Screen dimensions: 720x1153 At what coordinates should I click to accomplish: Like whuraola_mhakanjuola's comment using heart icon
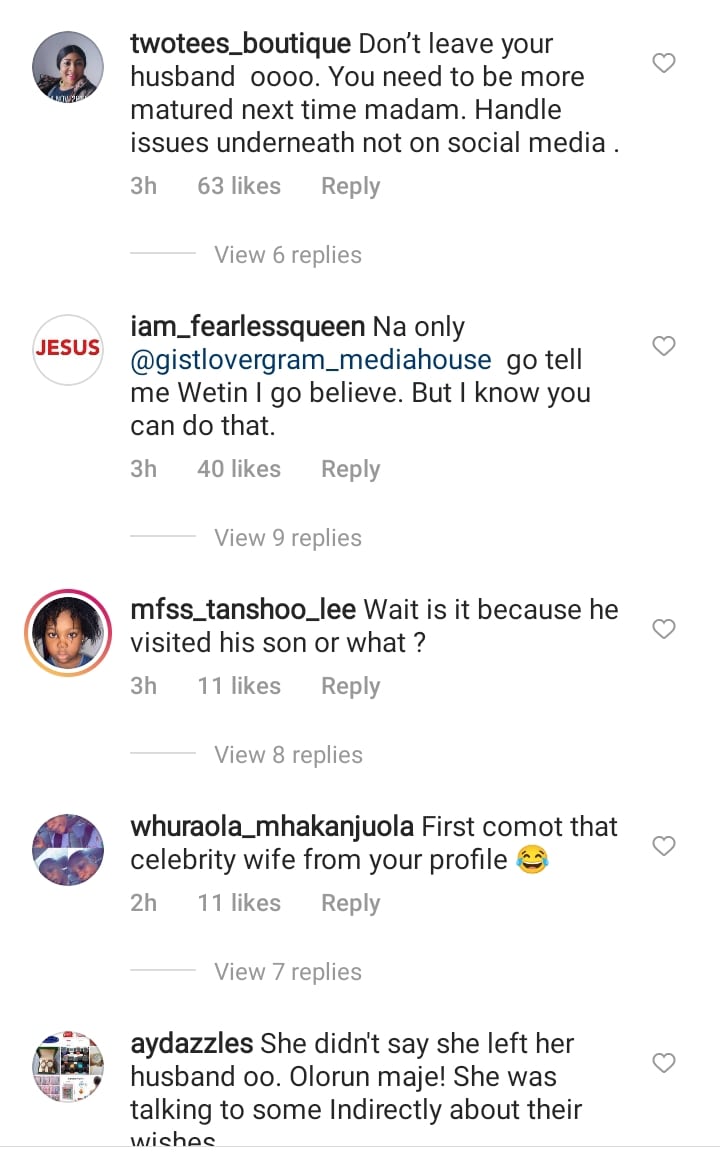click(x=664, y=846)
